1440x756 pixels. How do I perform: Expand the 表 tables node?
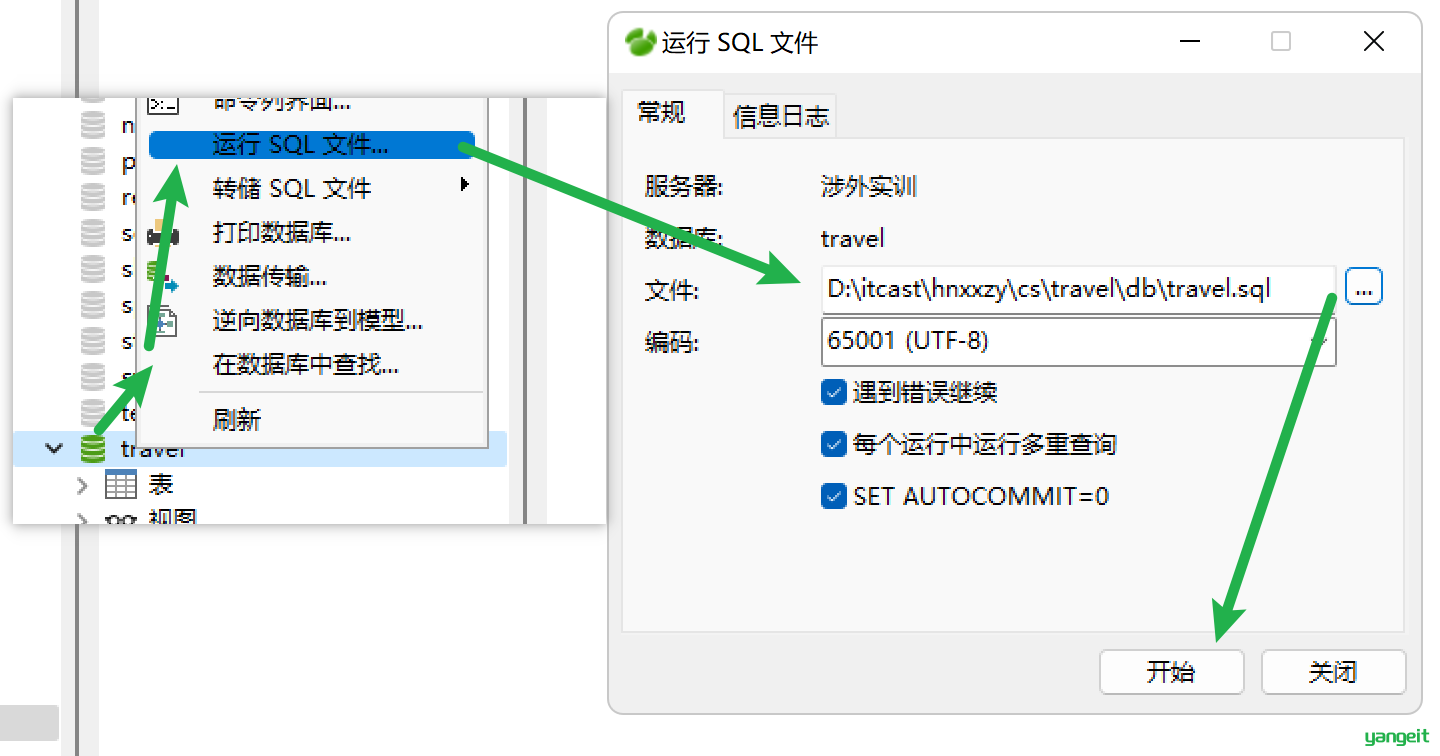82,486
